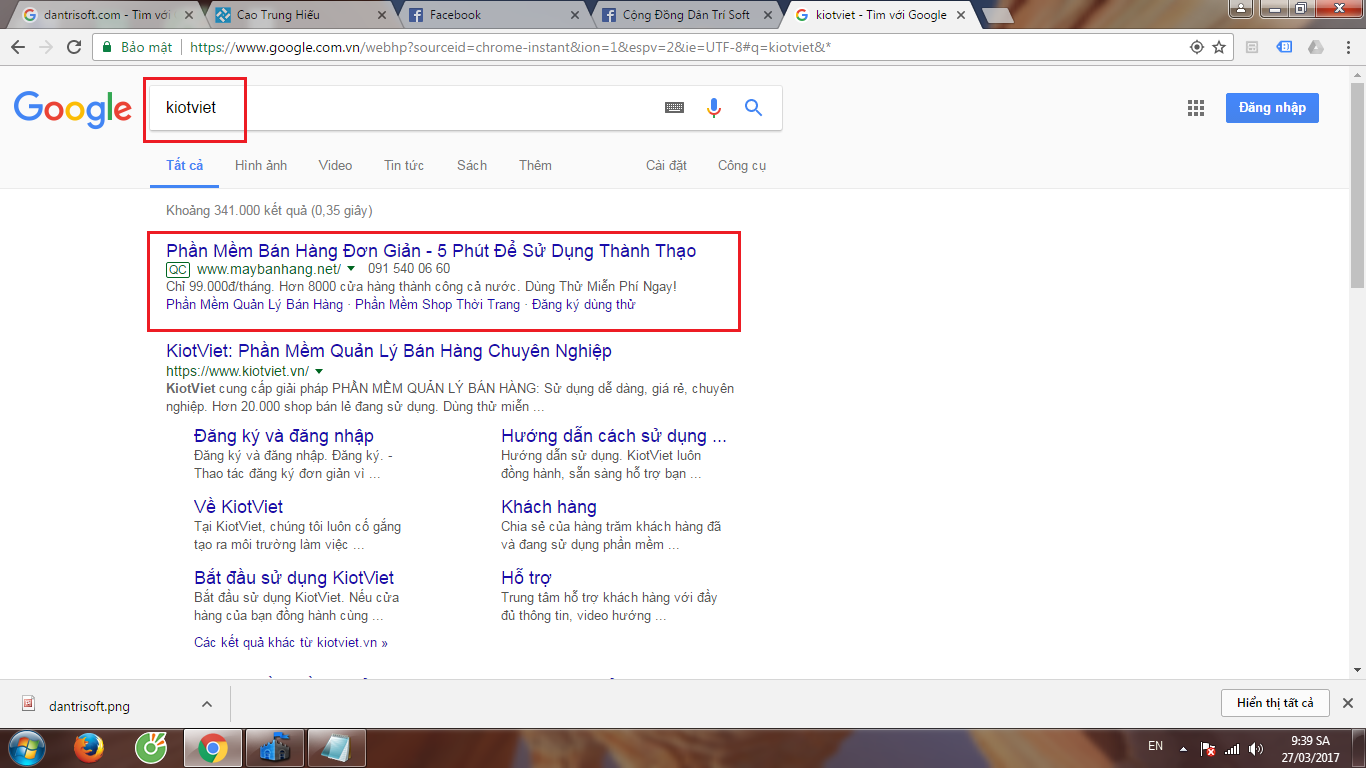Open the Đăng ký và đăng nhập sitelink
Viewport: 1366px width, 768px height.
point(284,436)
